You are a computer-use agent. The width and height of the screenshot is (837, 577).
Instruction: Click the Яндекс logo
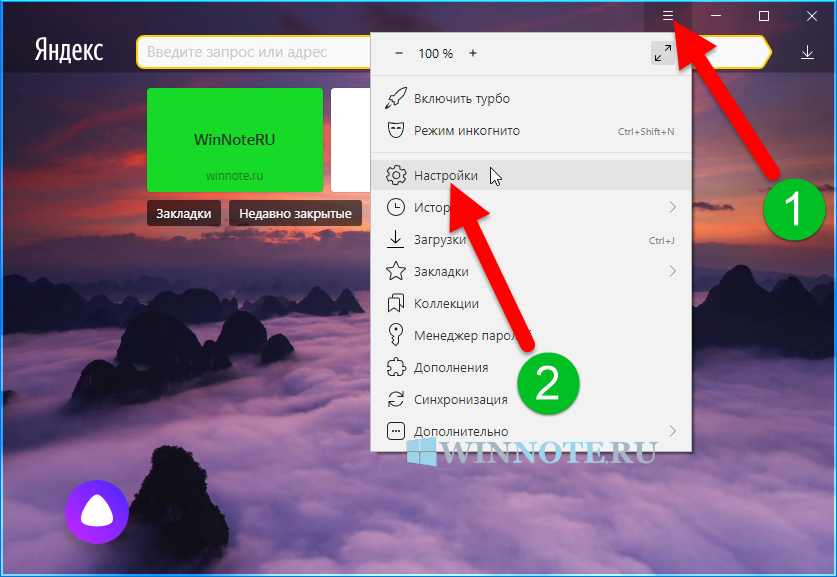pyautogui.click(x=69, y=51)
